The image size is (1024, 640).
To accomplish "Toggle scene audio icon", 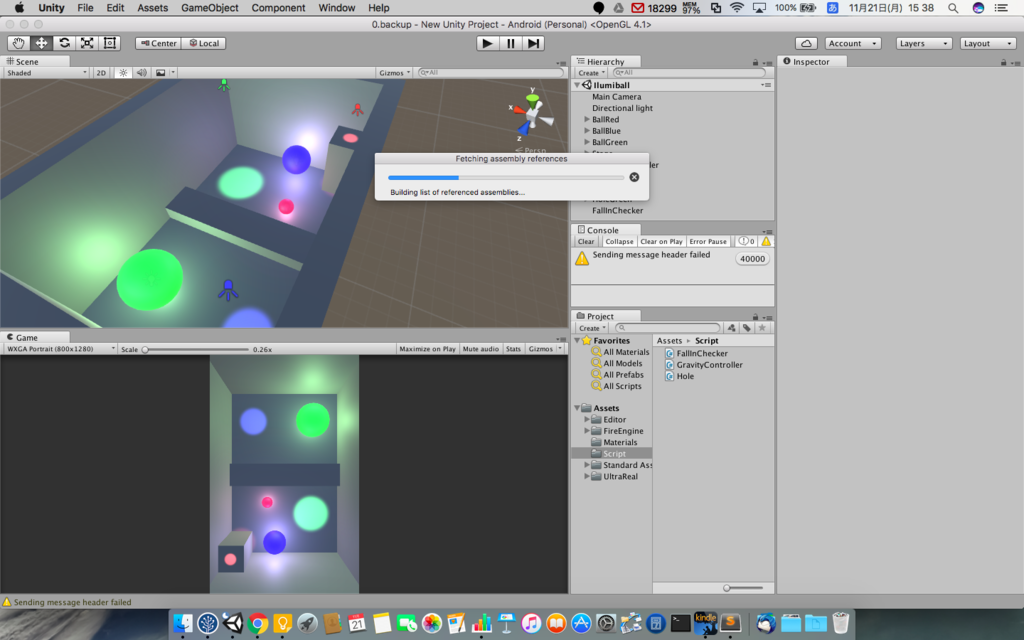I will (x=142, y=72).
